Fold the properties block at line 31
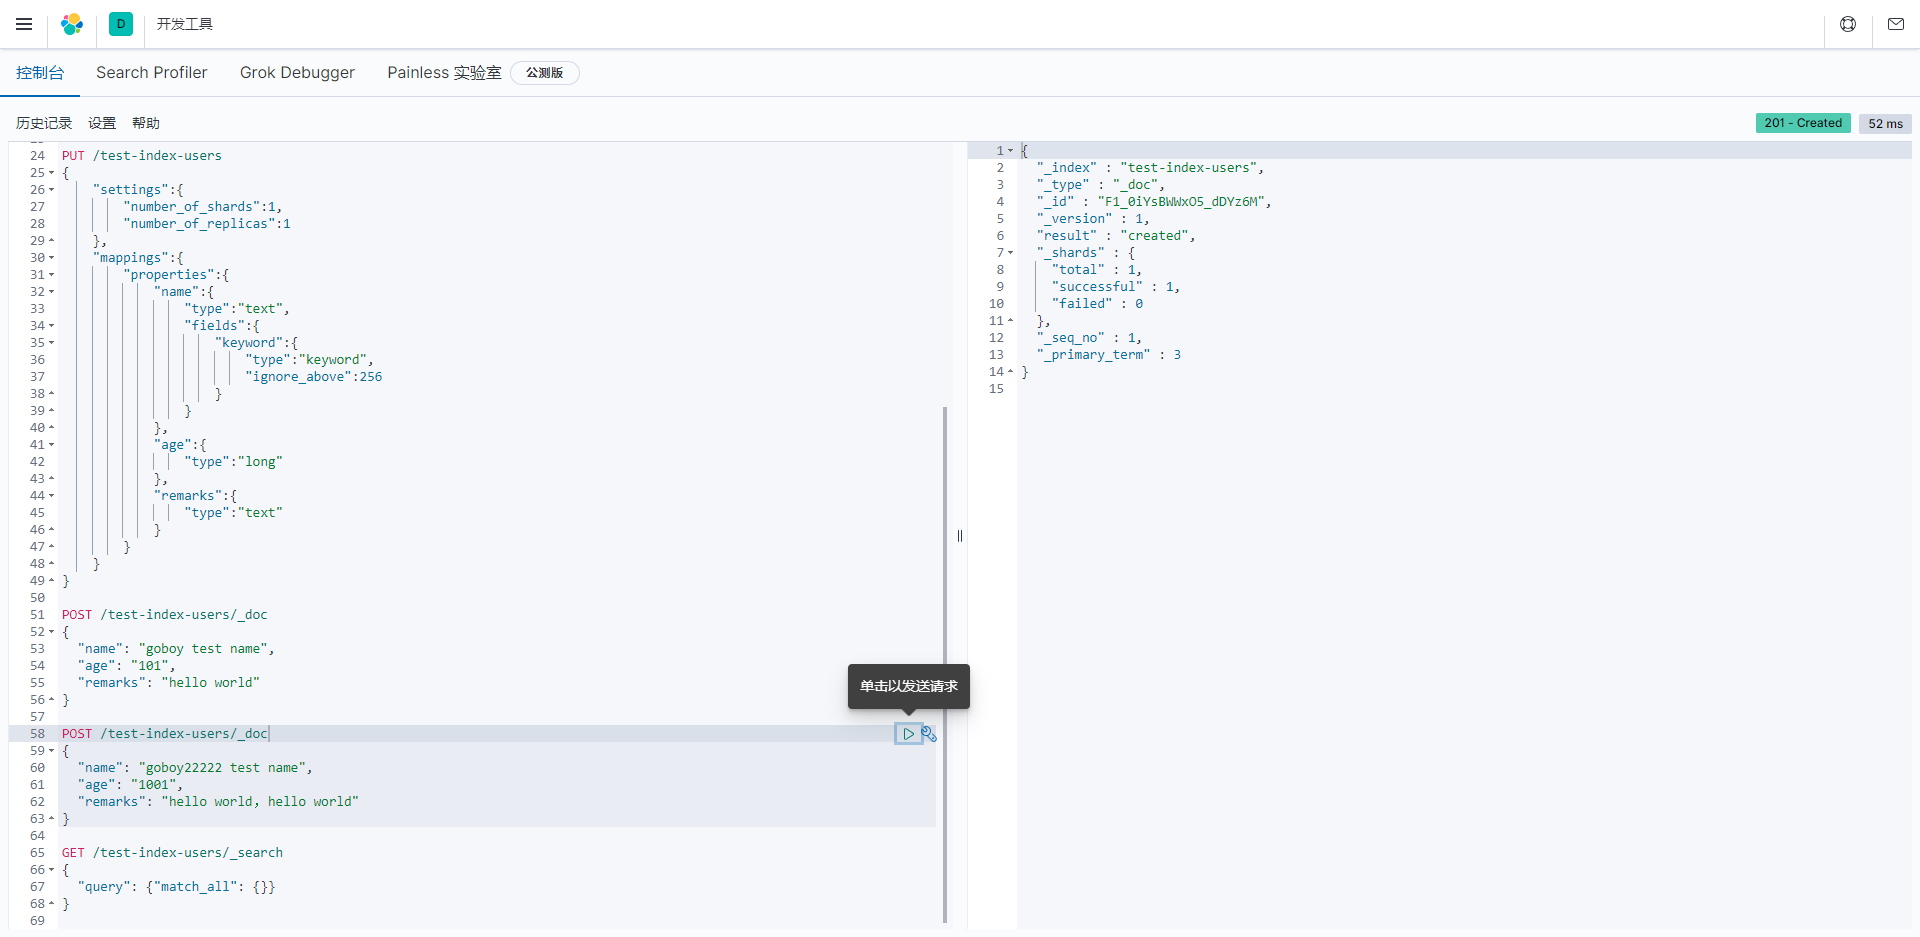1920x937 pixels. [52, 275]
